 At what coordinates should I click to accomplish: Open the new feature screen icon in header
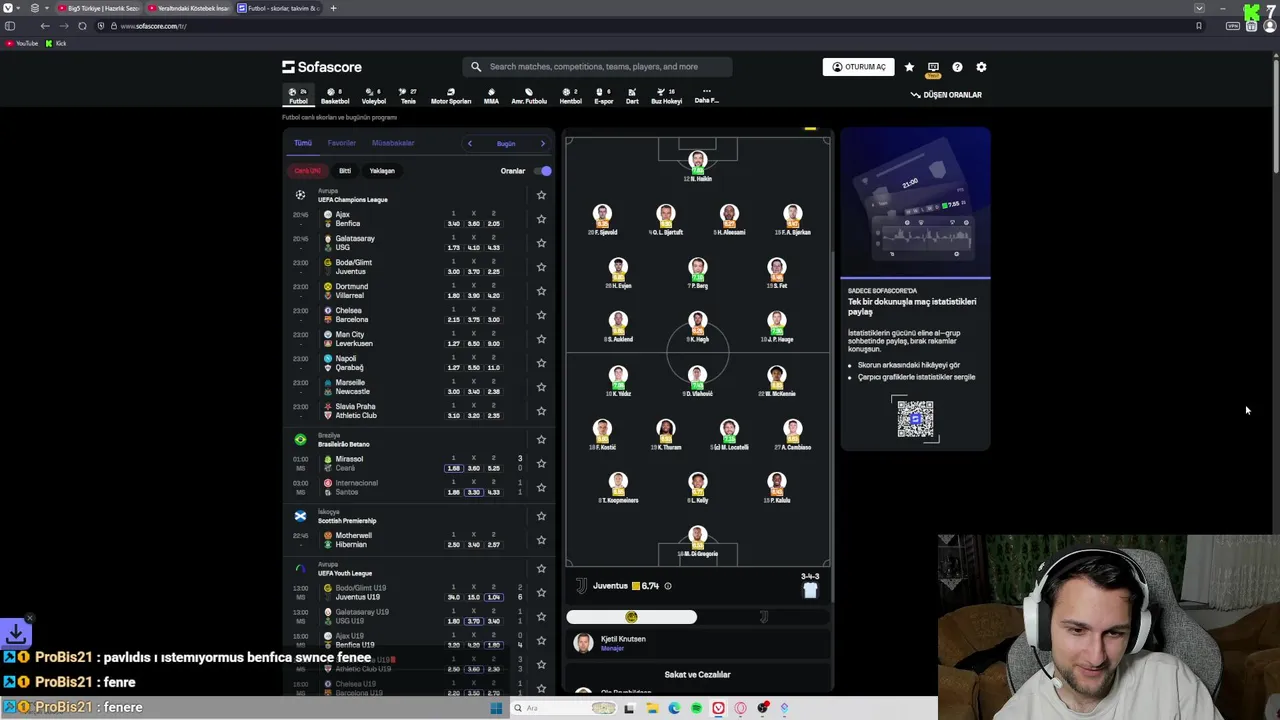click(933, 67)
